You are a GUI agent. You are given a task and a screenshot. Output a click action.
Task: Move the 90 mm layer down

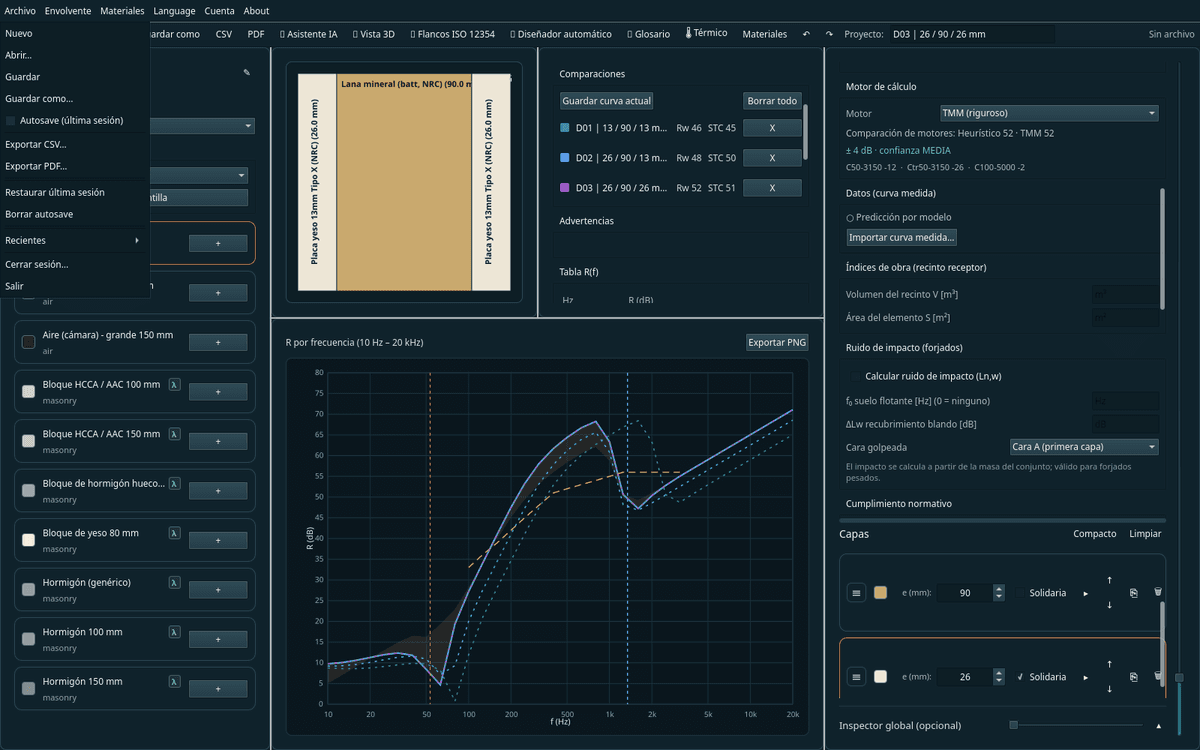tap(1109, 605)
